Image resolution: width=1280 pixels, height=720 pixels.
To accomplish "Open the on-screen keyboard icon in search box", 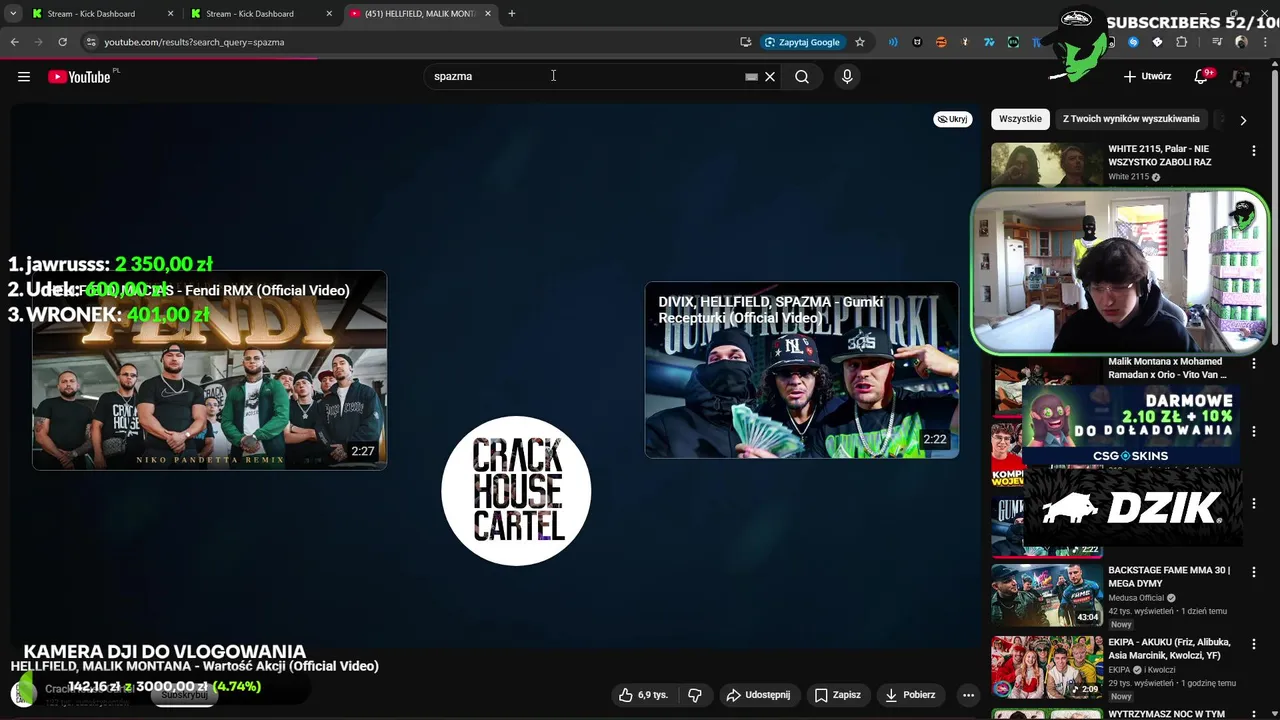I will 751,76.
